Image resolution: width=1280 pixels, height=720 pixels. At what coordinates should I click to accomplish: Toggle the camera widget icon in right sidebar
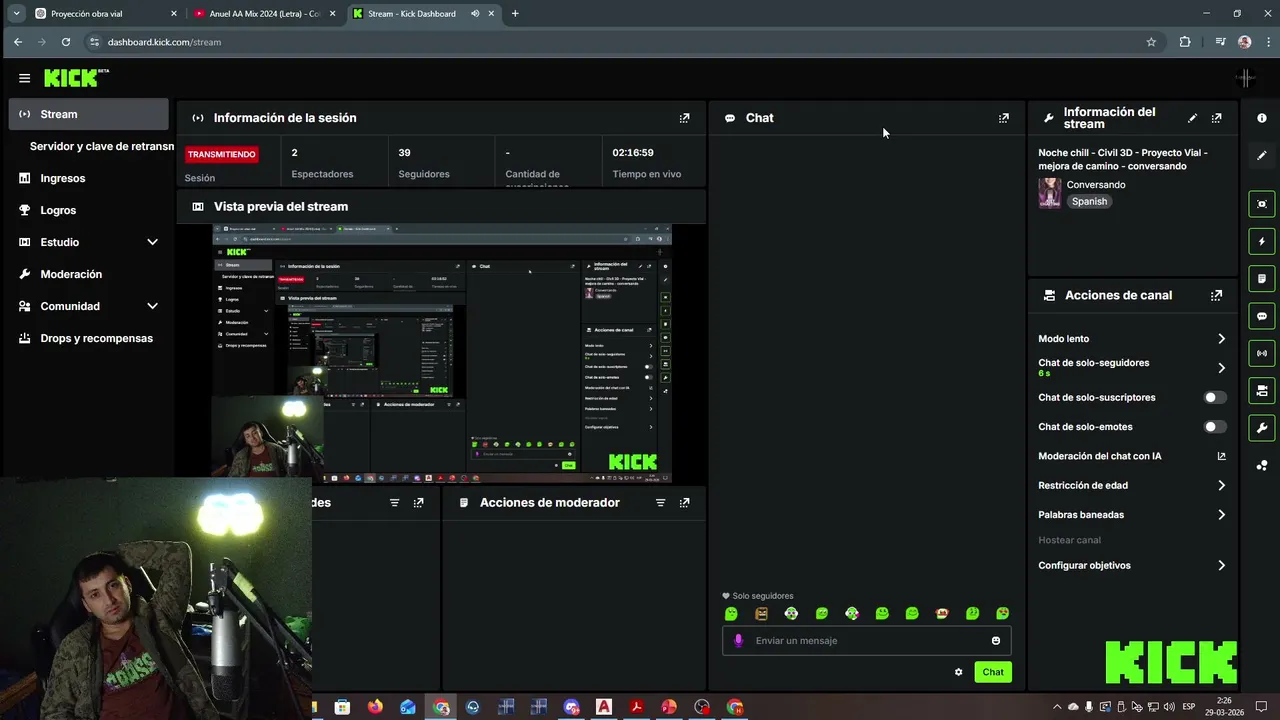tap(1262, 391)
